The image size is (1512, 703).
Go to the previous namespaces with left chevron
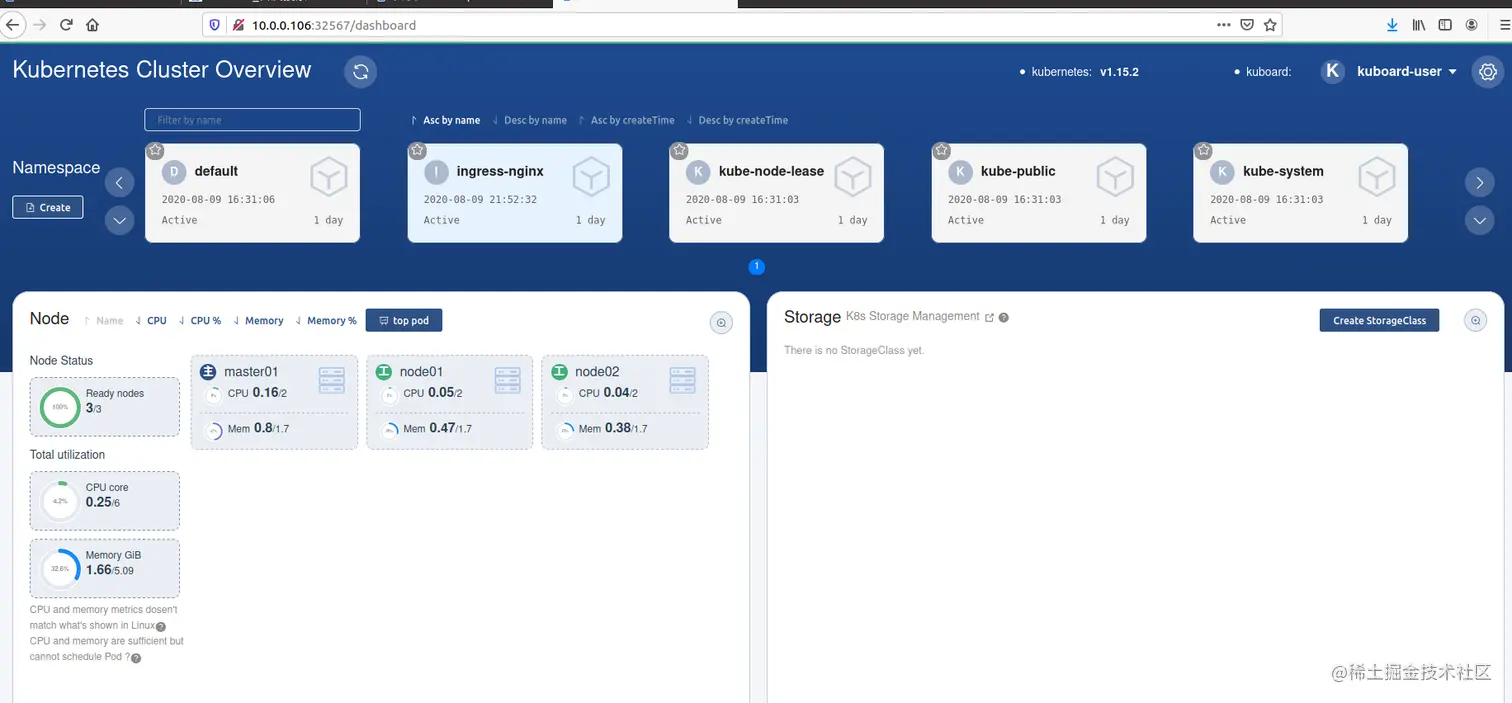(x=119, y=182)
